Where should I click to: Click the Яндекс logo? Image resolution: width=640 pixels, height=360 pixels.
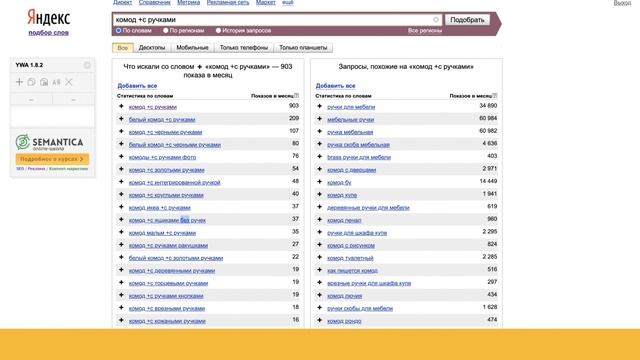49,18
